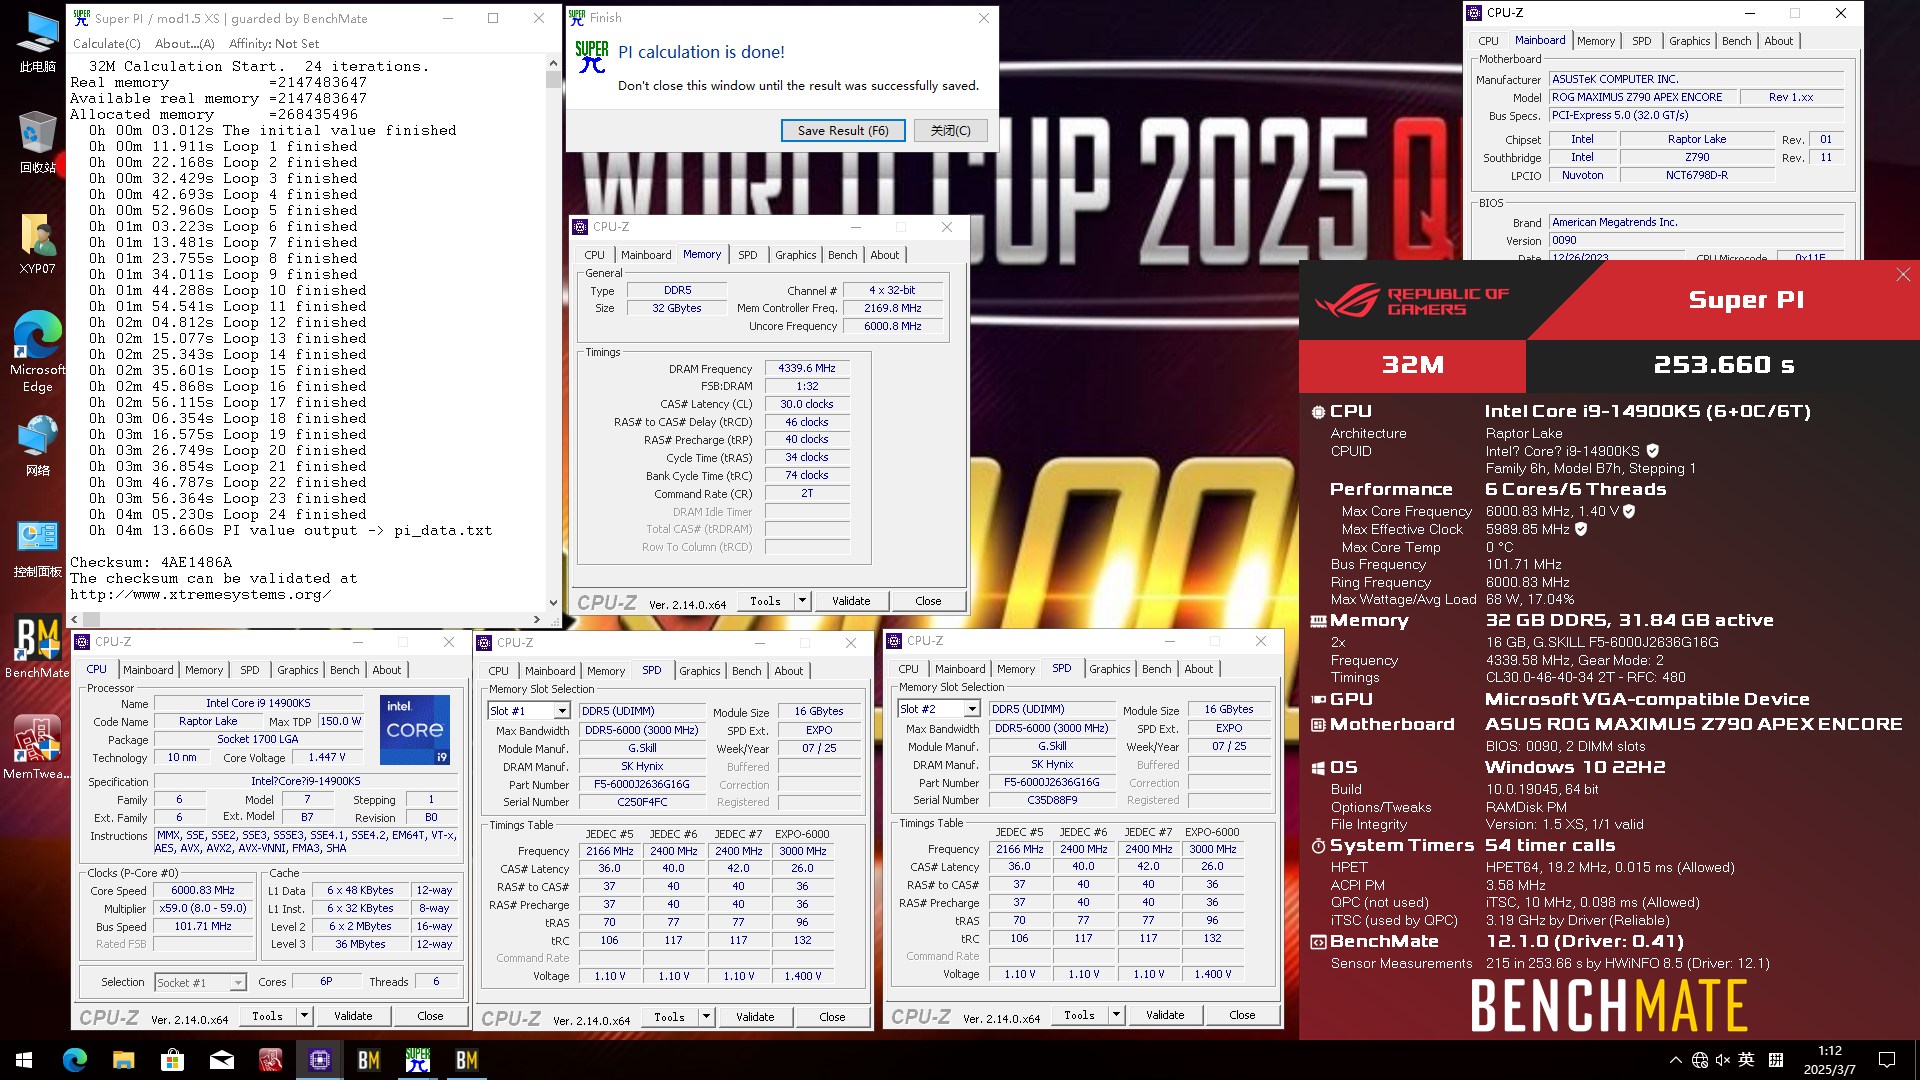
Task: Switch to Bench tab in Slot #1 window
Action: (x=746, y=671)
